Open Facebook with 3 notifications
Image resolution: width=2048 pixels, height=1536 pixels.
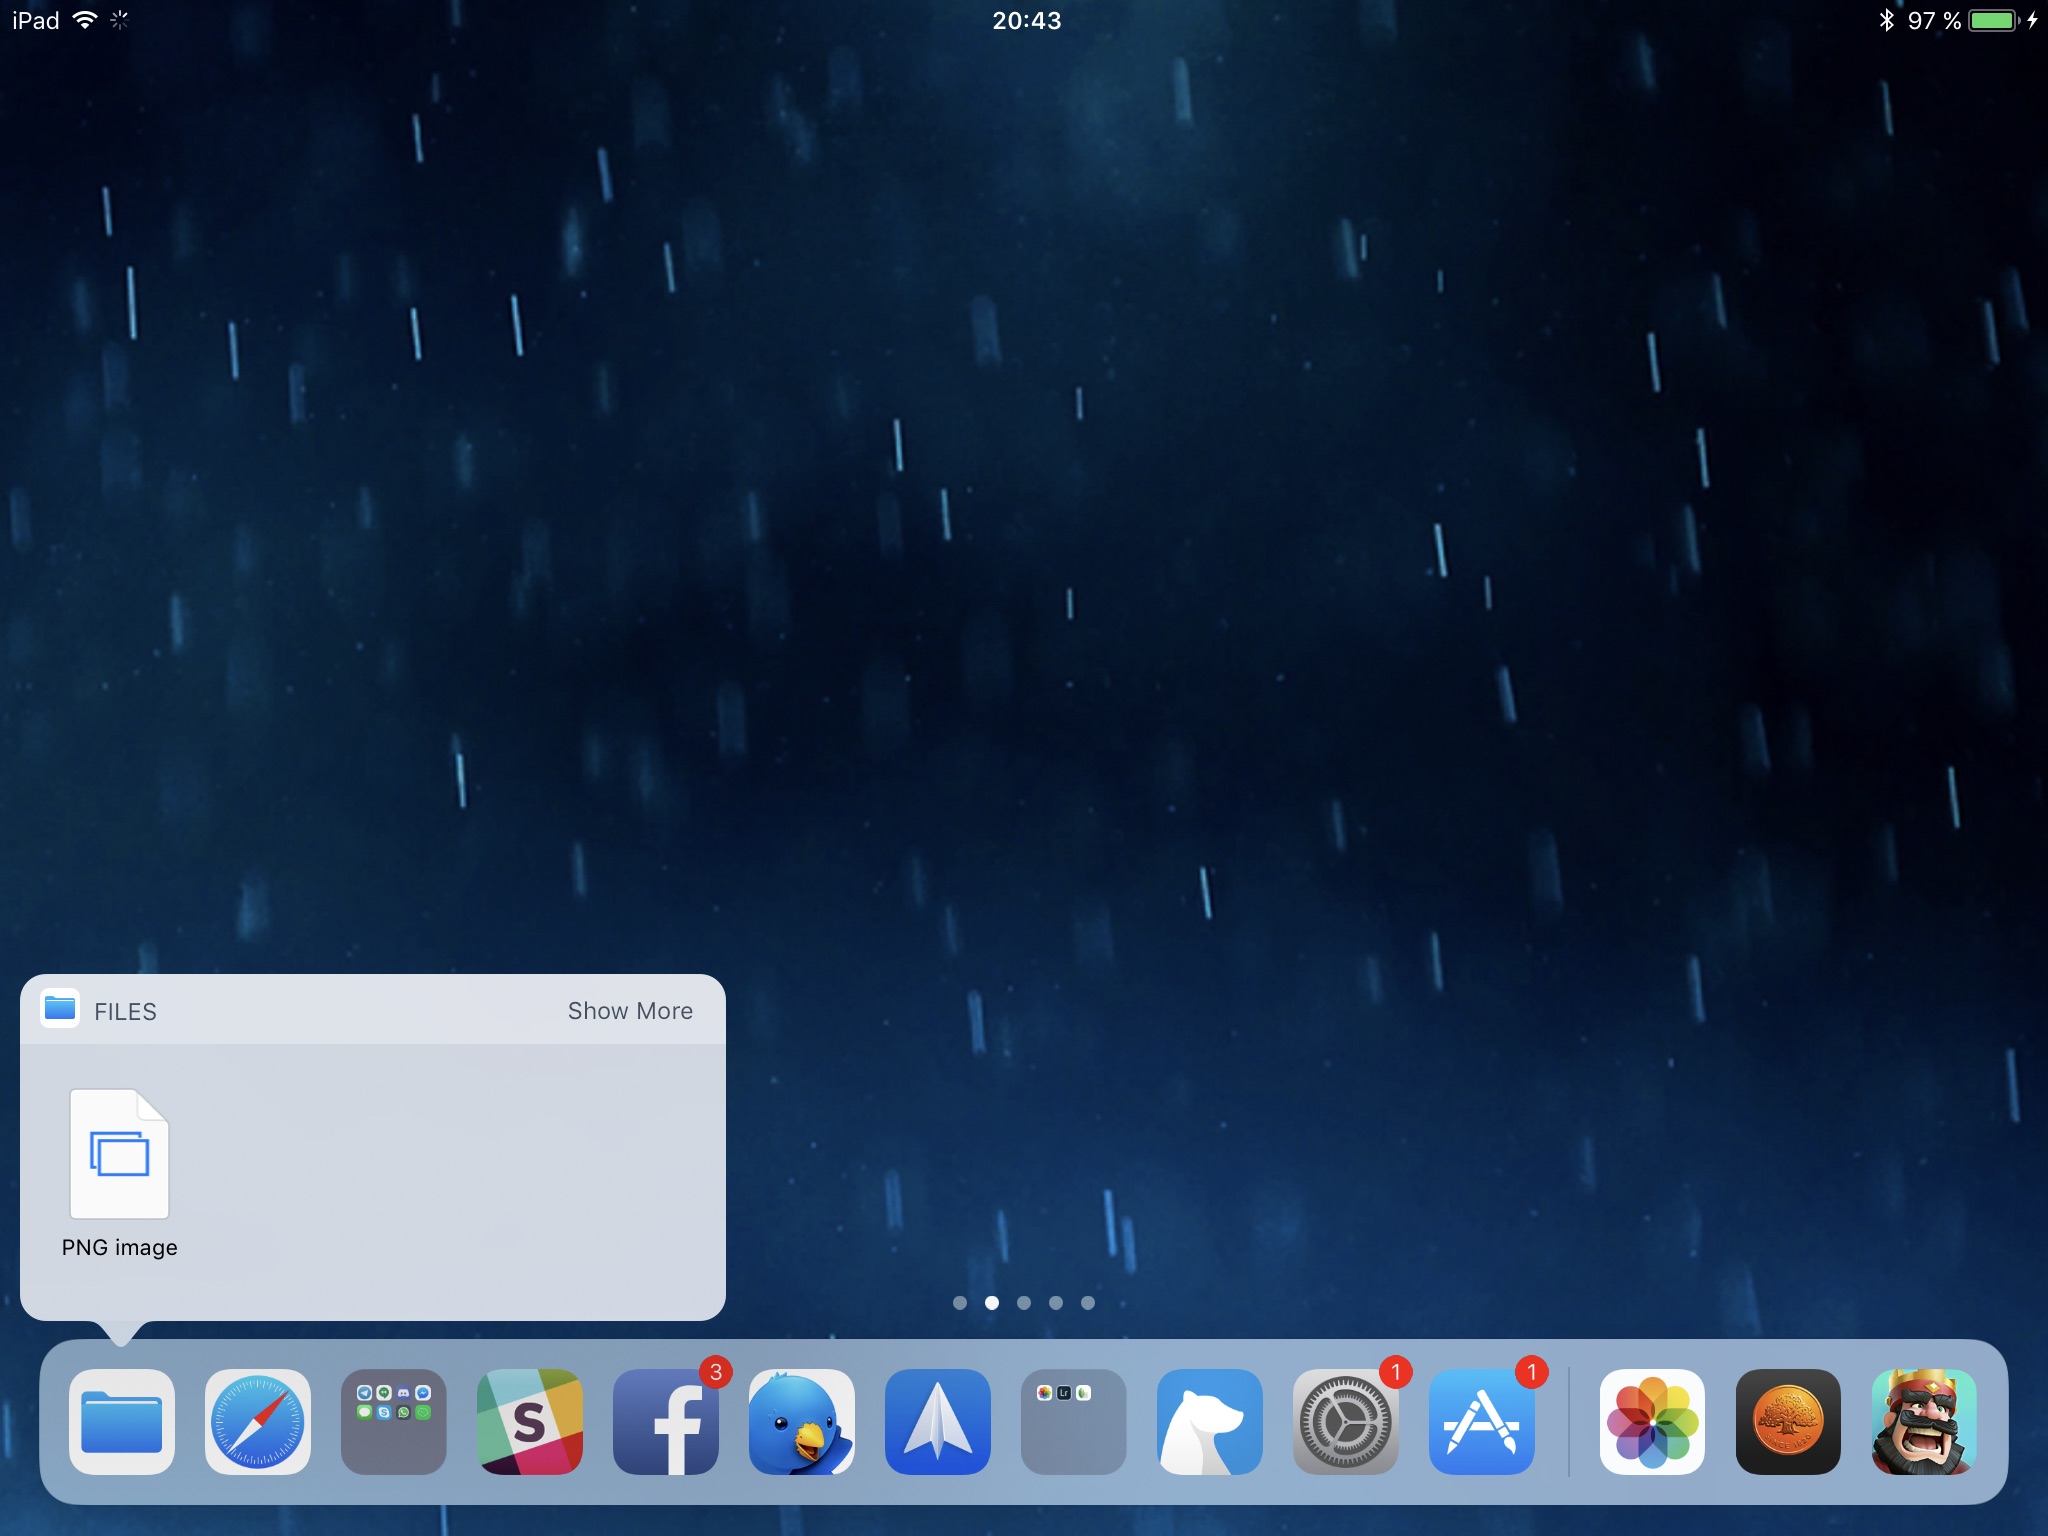click(x=665, y=1421)
